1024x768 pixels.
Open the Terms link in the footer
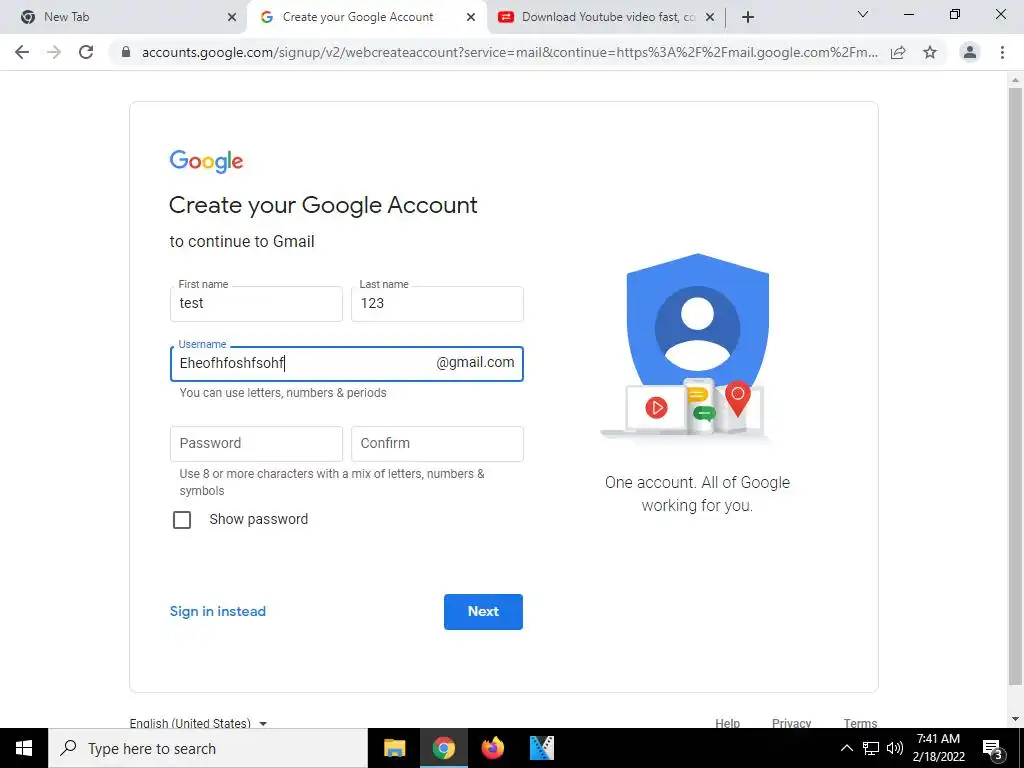(x=860, y=723)
